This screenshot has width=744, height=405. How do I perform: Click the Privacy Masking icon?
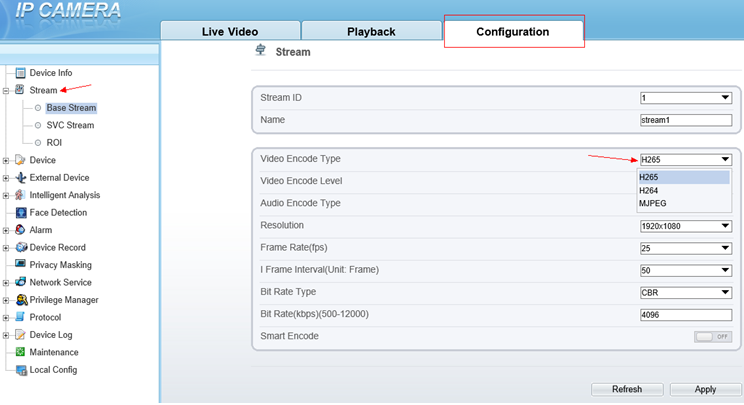click(x=20, y=265)
